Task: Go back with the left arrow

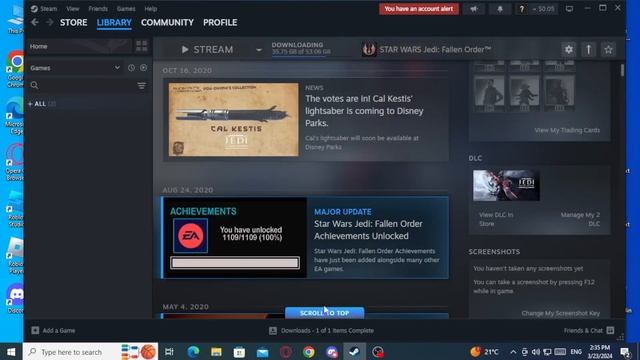Action: coord(35,22)
